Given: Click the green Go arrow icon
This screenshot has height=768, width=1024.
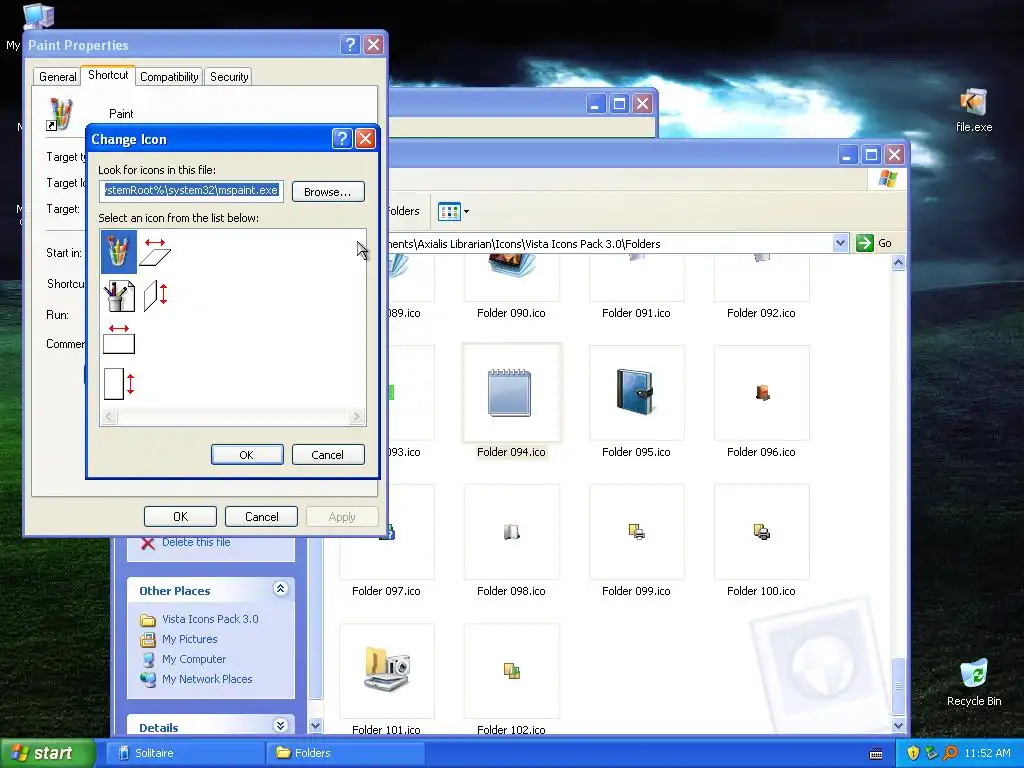Looking at the screenshot, I should (x=864, y=243).
